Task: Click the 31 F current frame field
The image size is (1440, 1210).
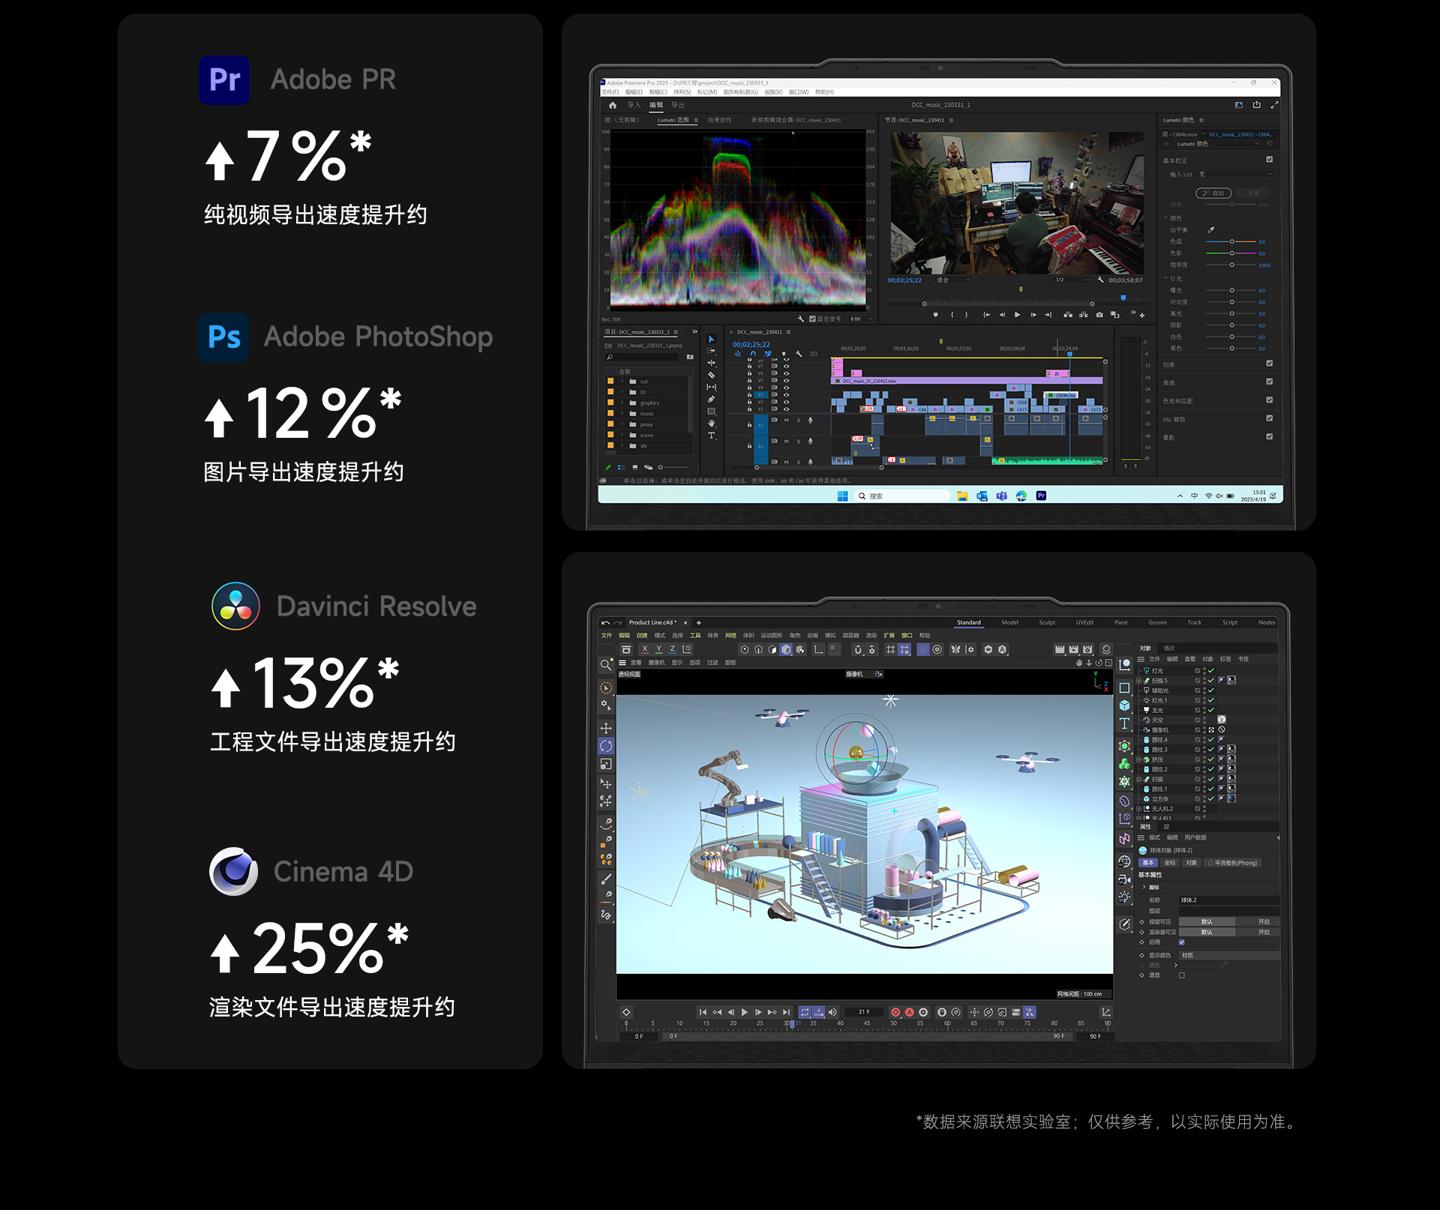Action: [x=864, y=1012]
